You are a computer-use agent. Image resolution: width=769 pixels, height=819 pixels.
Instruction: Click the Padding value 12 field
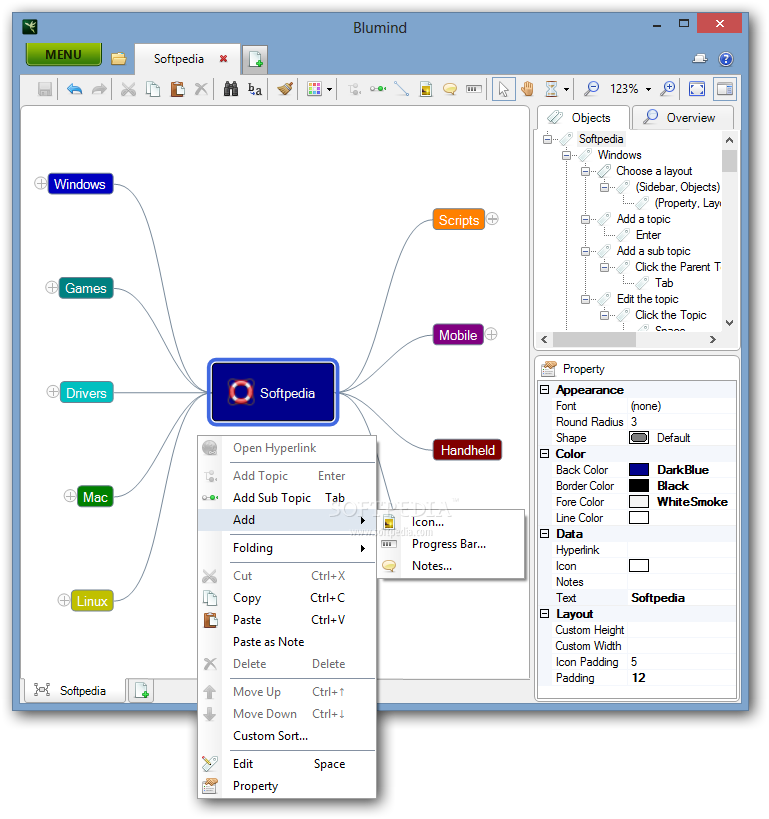(x=681, y=678)
